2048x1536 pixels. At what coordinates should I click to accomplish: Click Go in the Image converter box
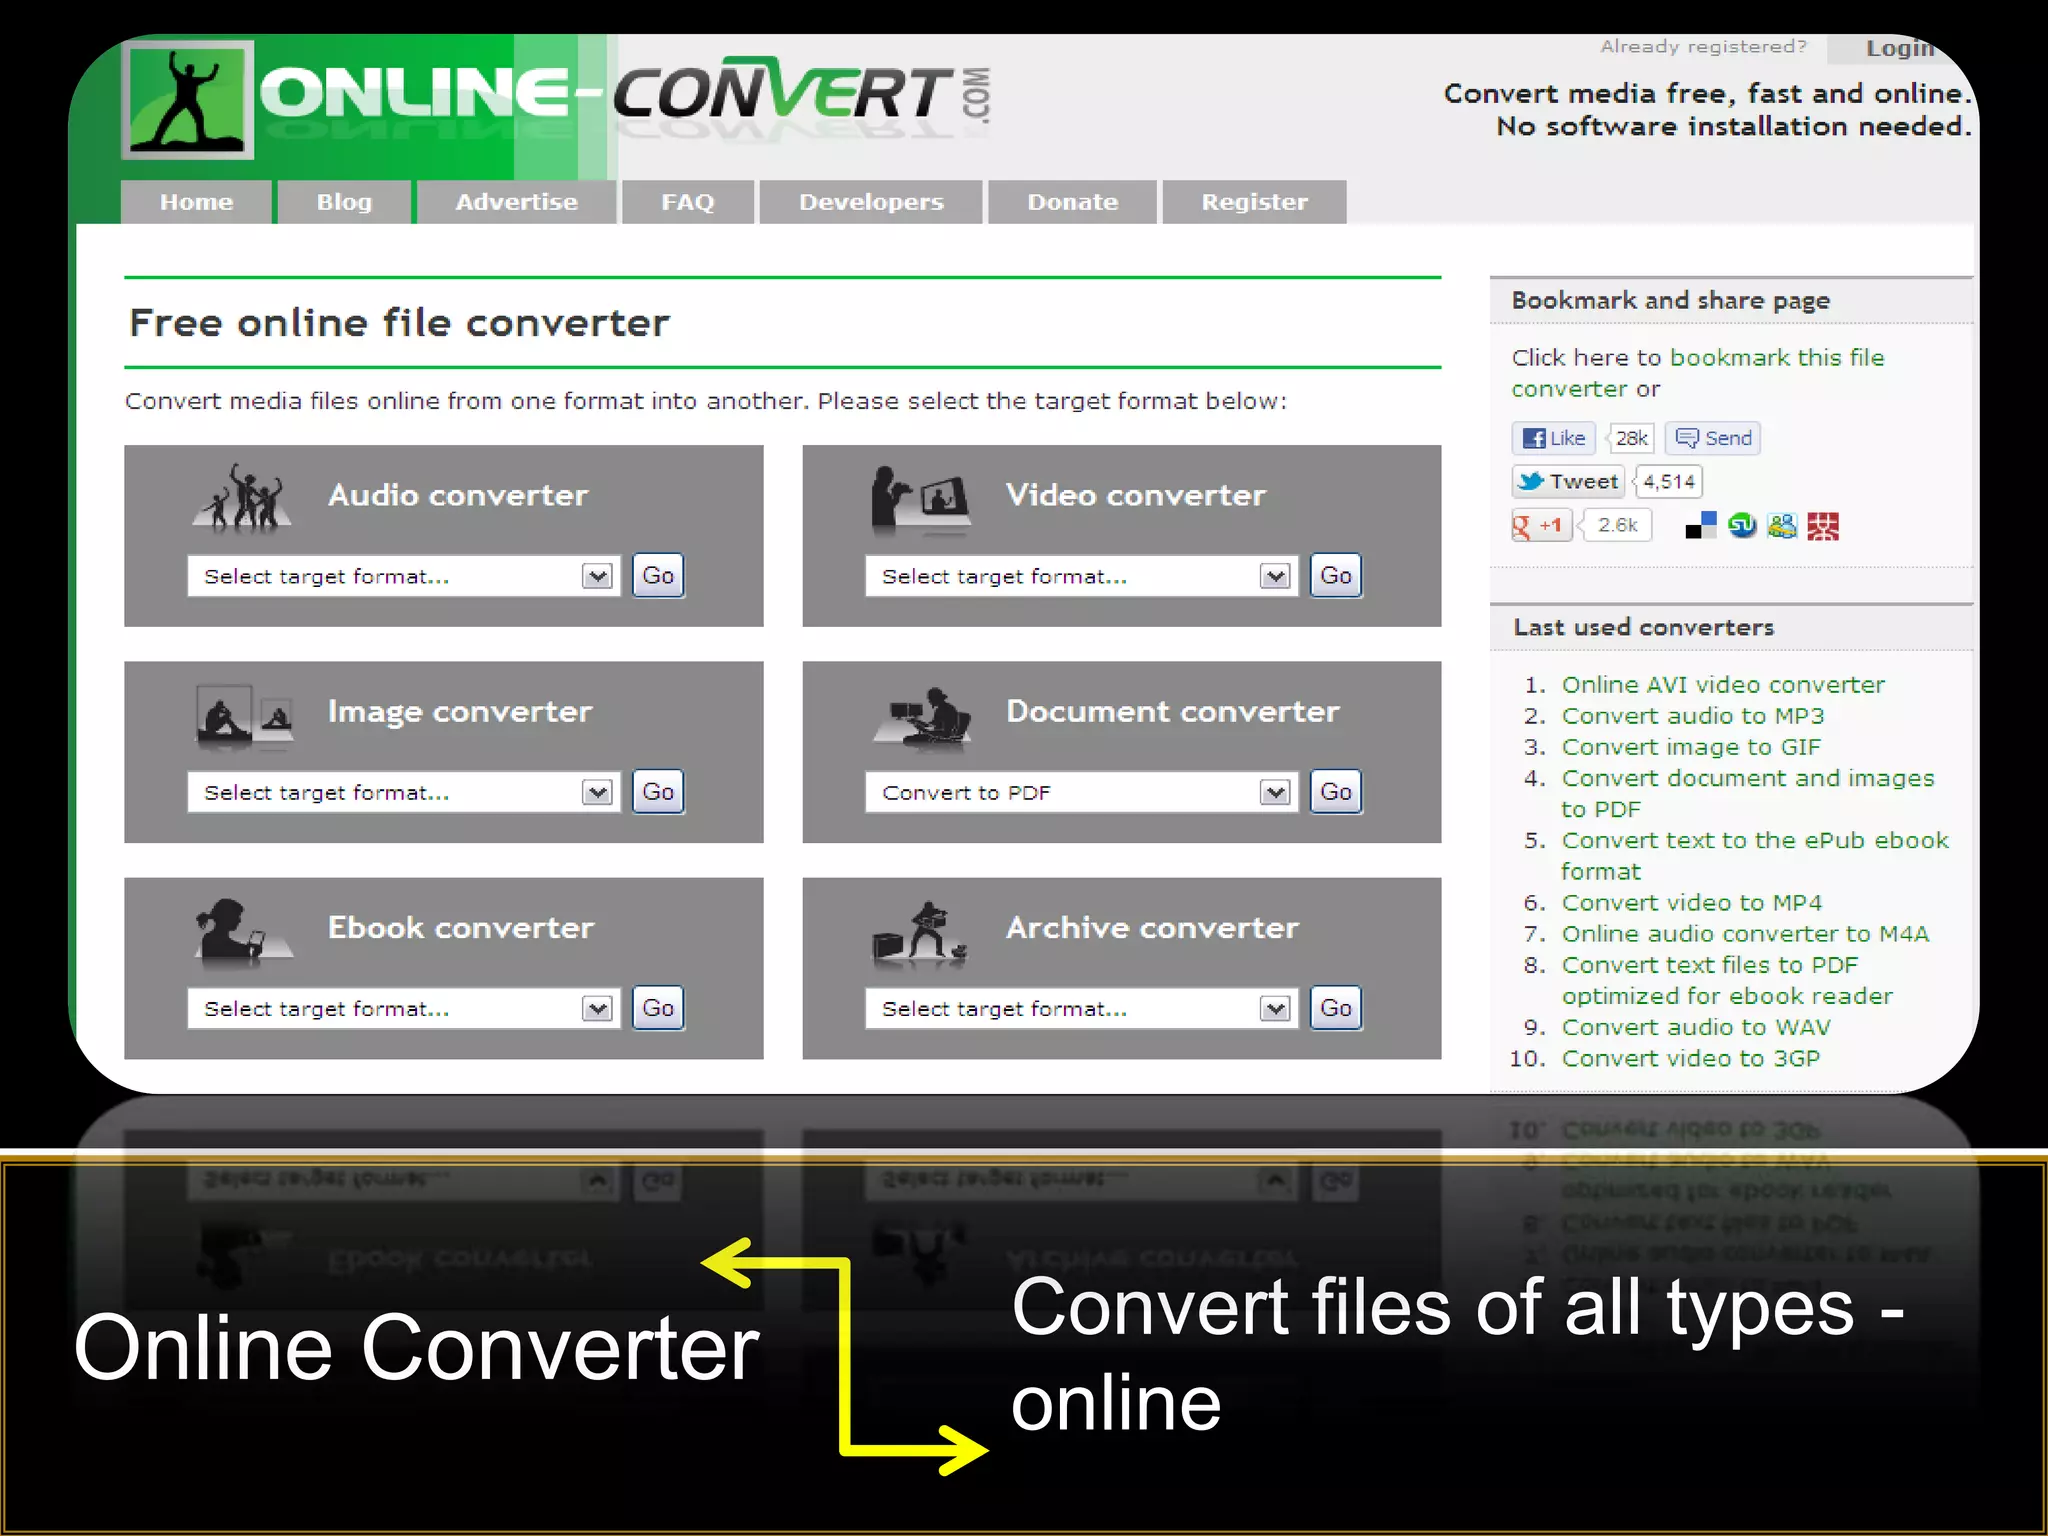click(x=658, y=792)
